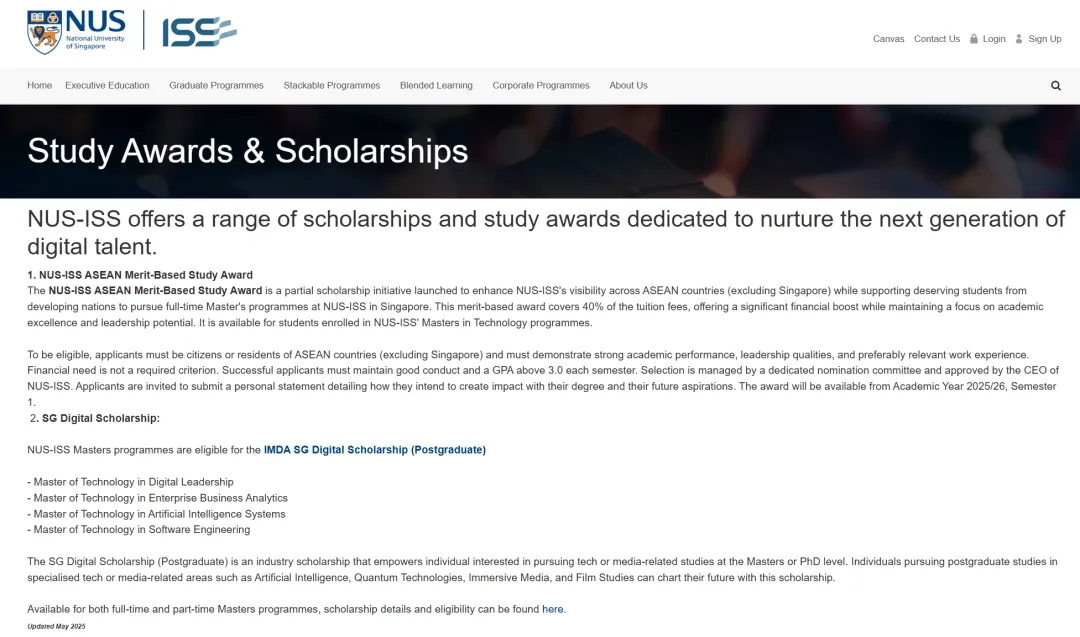This screenshot has width=1080, height=637.
Task: Open the IMDA SG Digital Scholarship (Postgraduate) link
Action: [x=374, y=450]
